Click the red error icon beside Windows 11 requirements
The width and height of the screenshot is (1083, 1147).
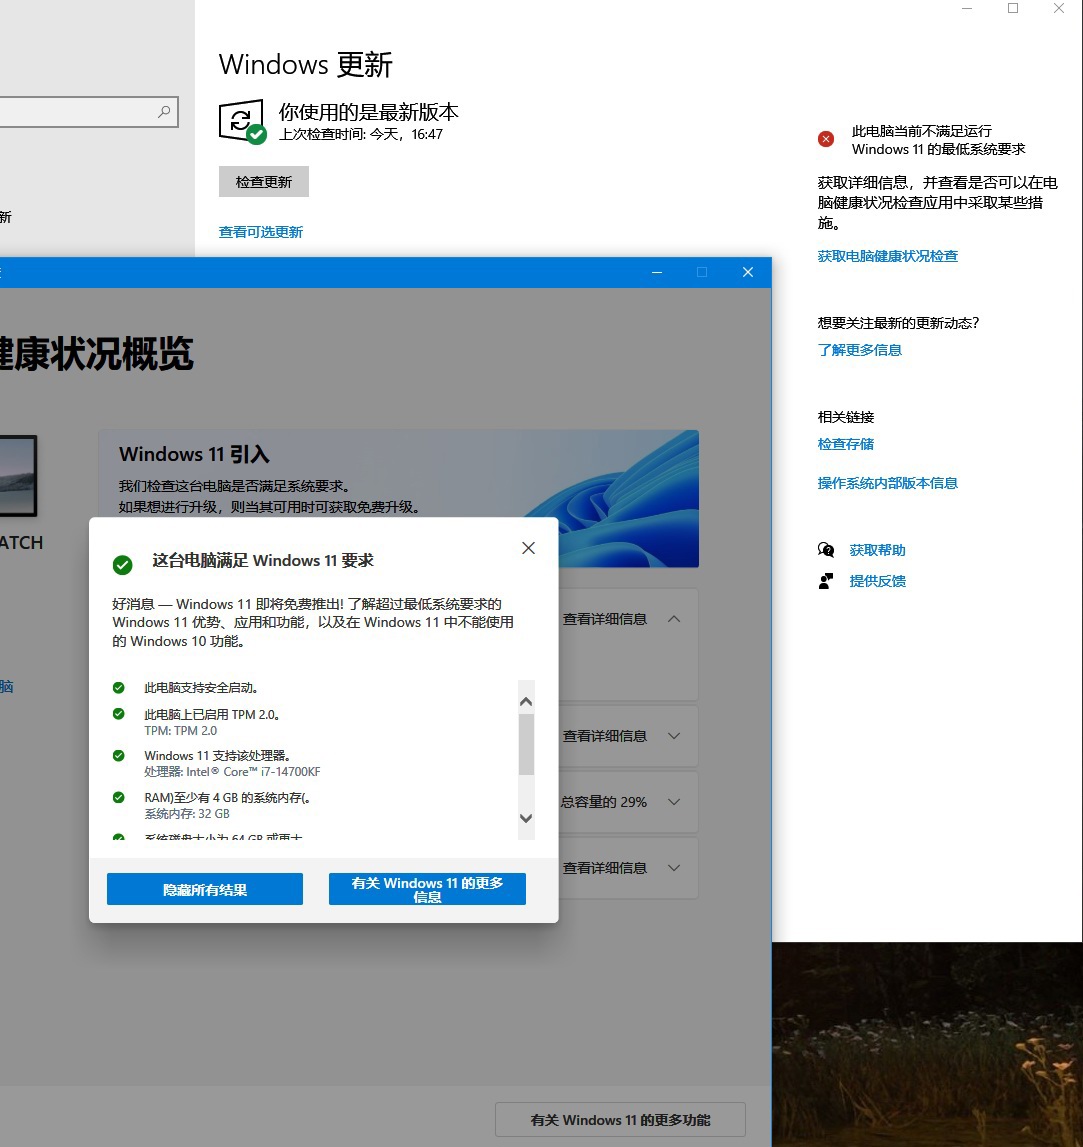coord(826,139)
